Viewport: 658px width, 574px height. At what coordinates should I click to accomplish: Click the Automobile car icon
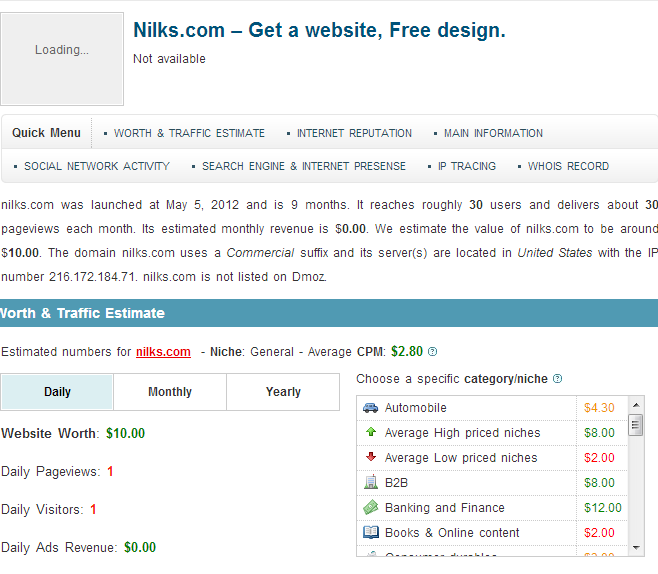[370, 407]
